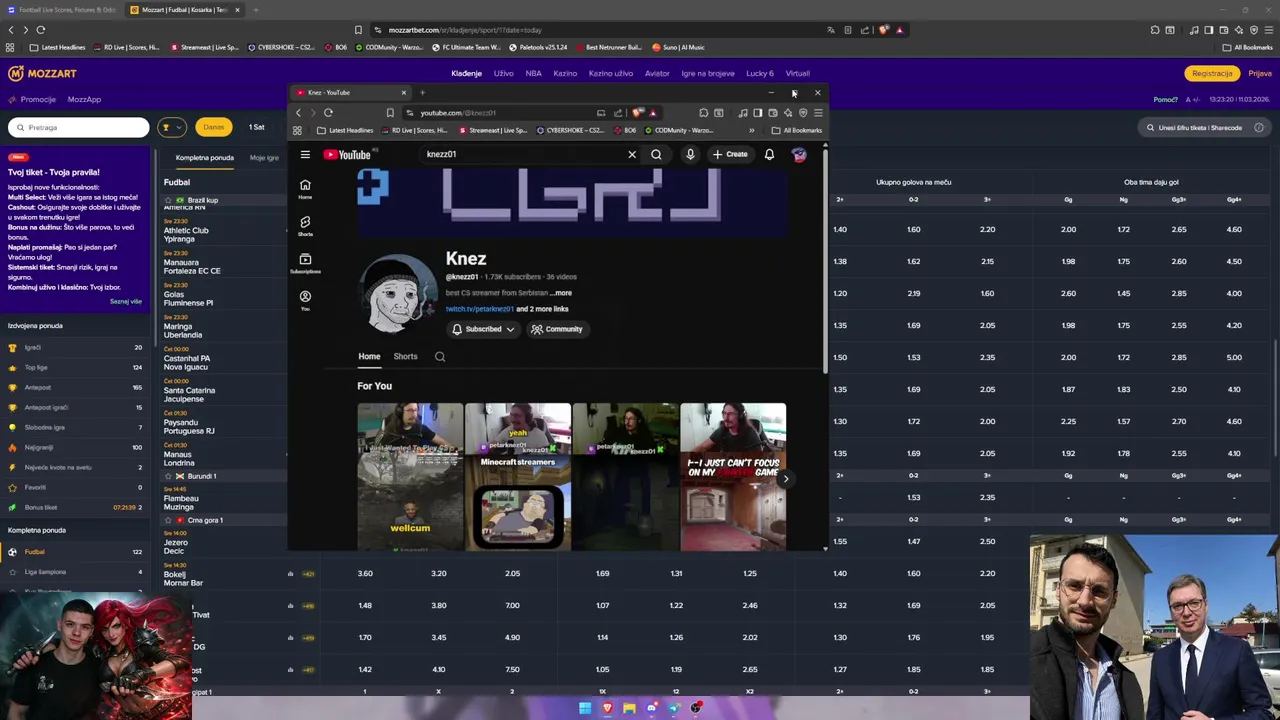Switch to Shorts tab on Knez channel
This screenshot has width=1280, height=720.
point(405,356)
